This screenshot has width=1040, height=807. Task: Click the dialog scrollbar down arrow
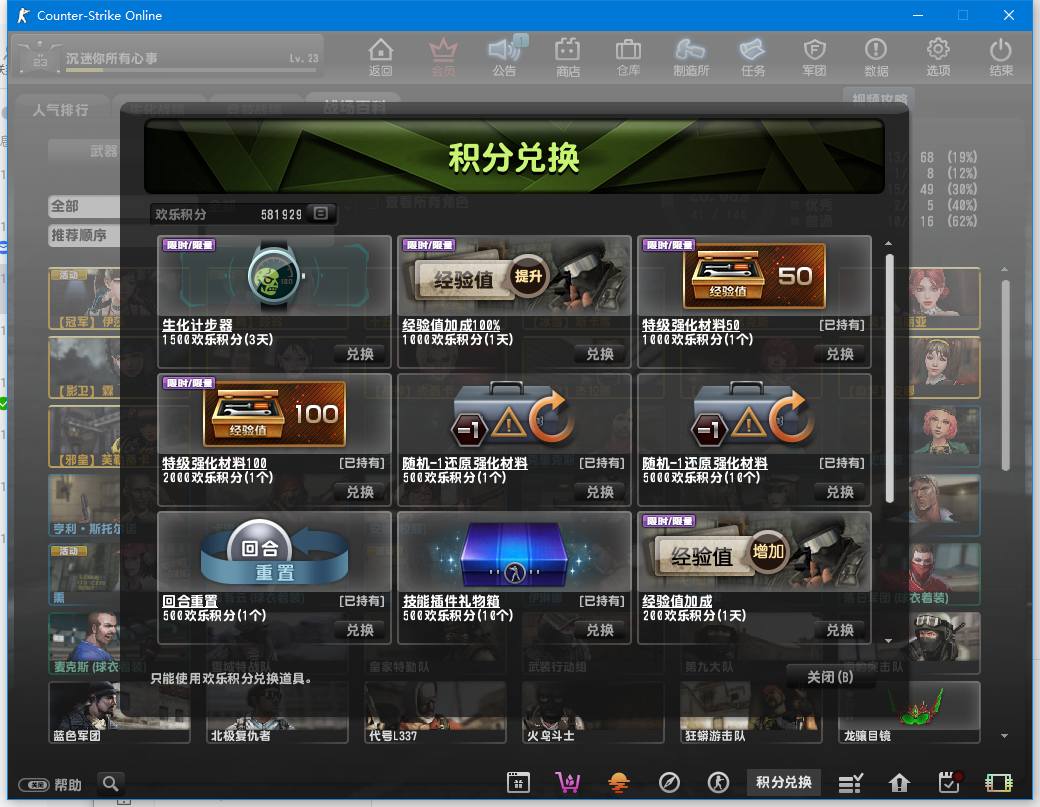(888, 638)
